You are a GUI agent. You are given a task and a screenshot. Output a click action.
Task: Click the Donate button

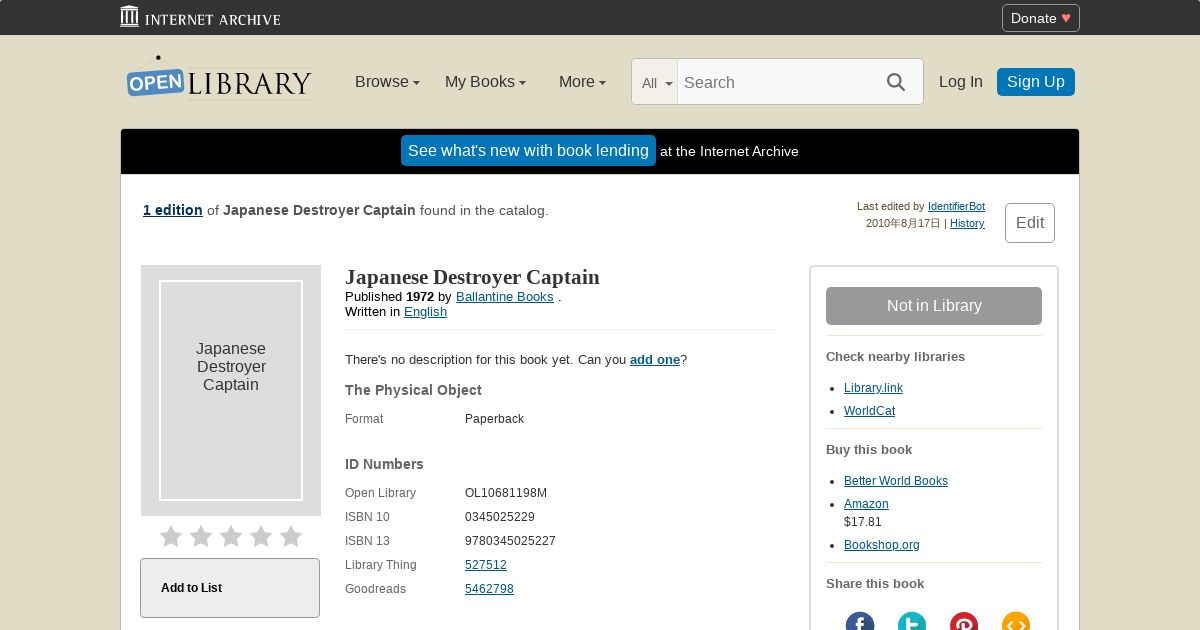(1041, 18)
